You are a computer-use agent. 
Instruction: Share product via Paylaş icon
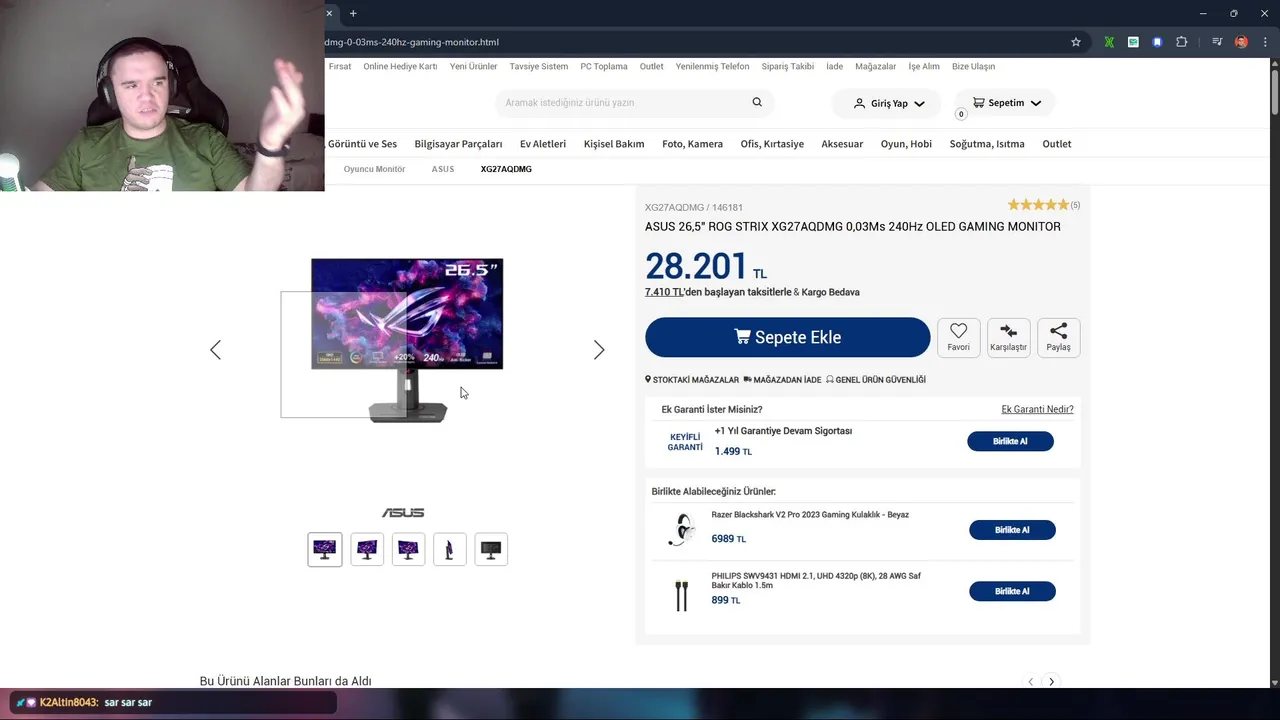[1058, 337]
